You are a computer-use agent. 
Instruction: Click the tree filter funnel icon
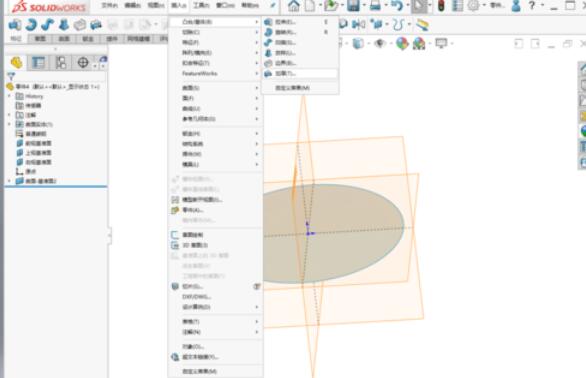tap(11, 77)
